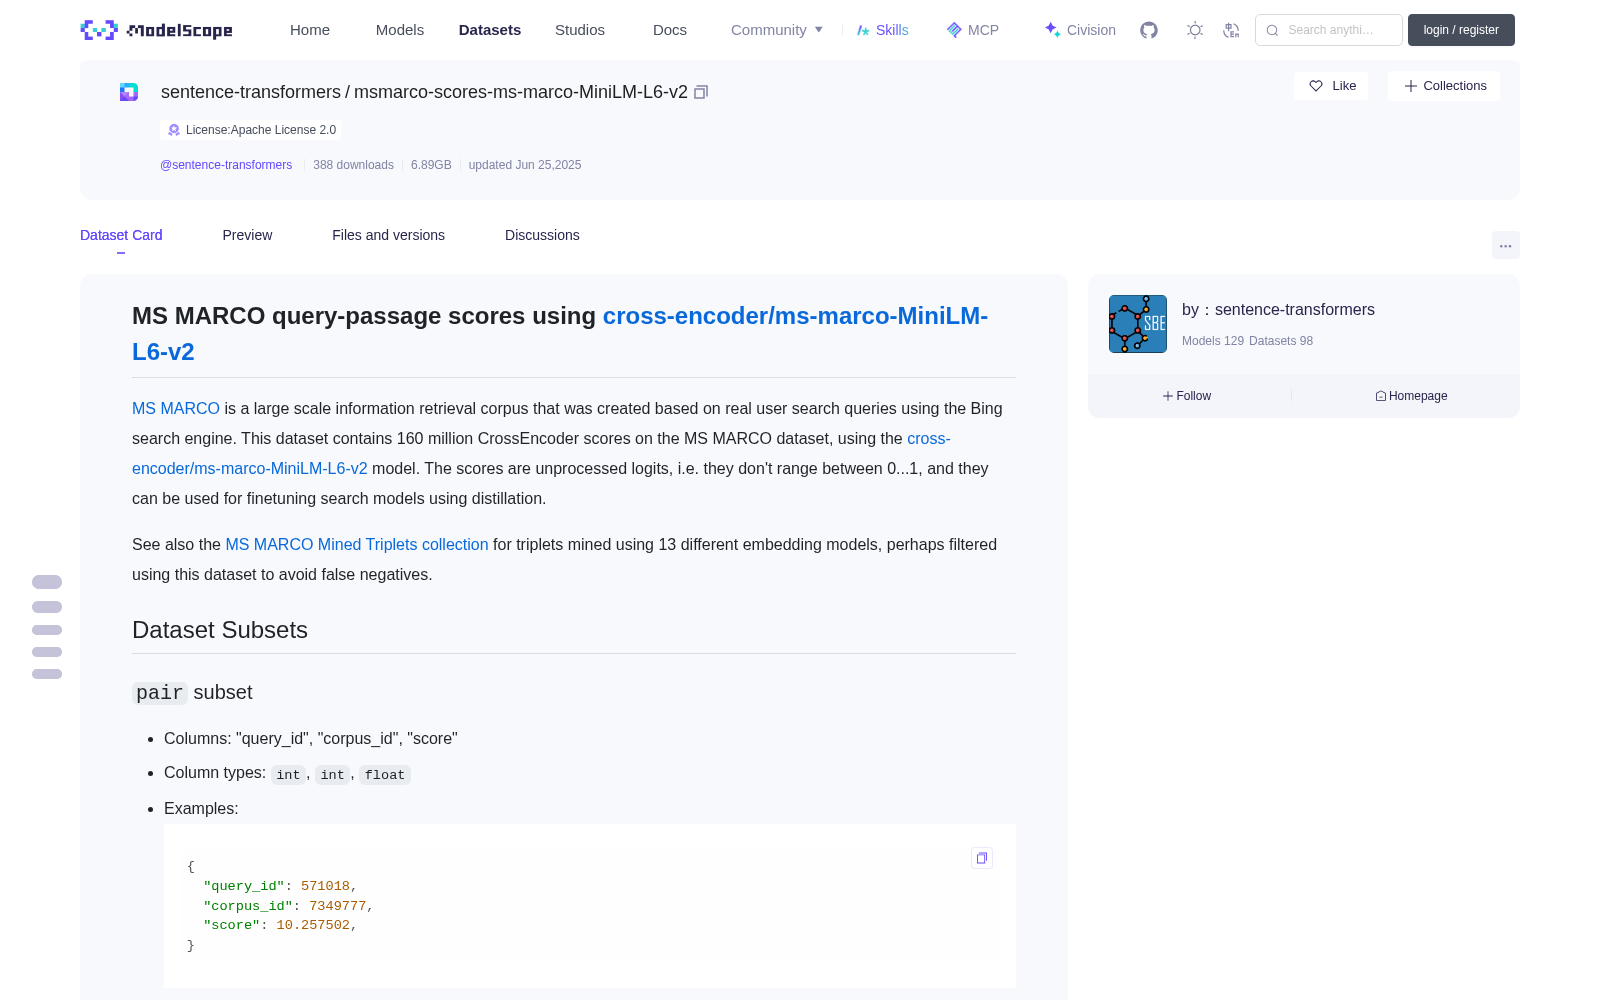Click the dataset avatar icon beside title
The image size is (1600, 1000).
129,92
